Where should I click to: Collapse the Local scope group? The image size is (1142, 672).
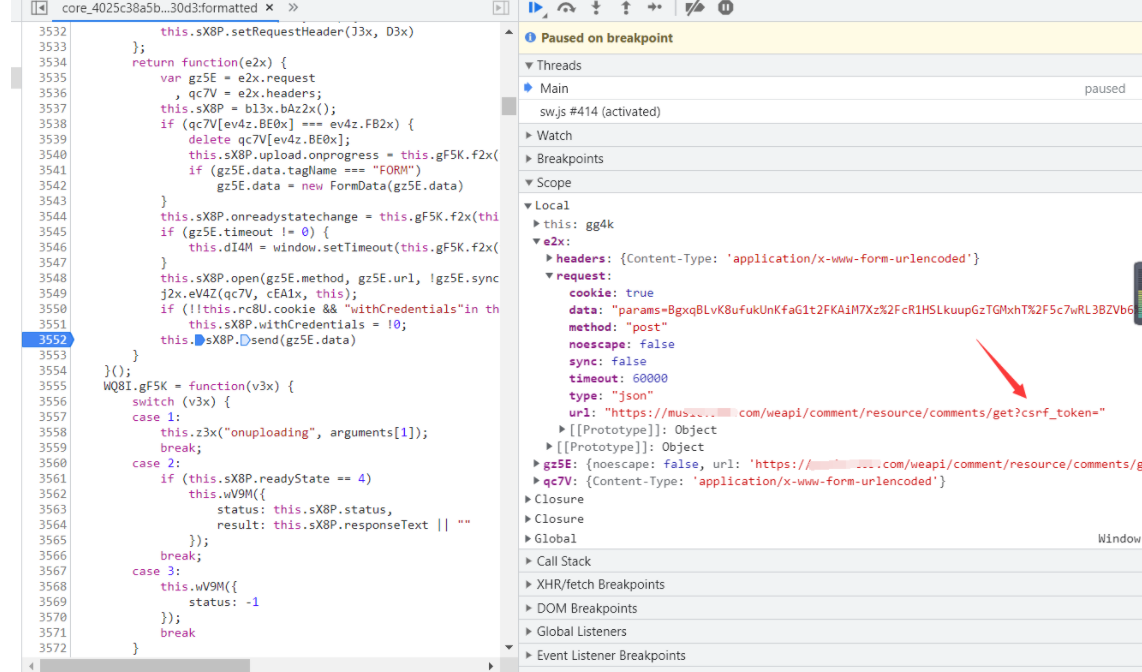[528, 206]
